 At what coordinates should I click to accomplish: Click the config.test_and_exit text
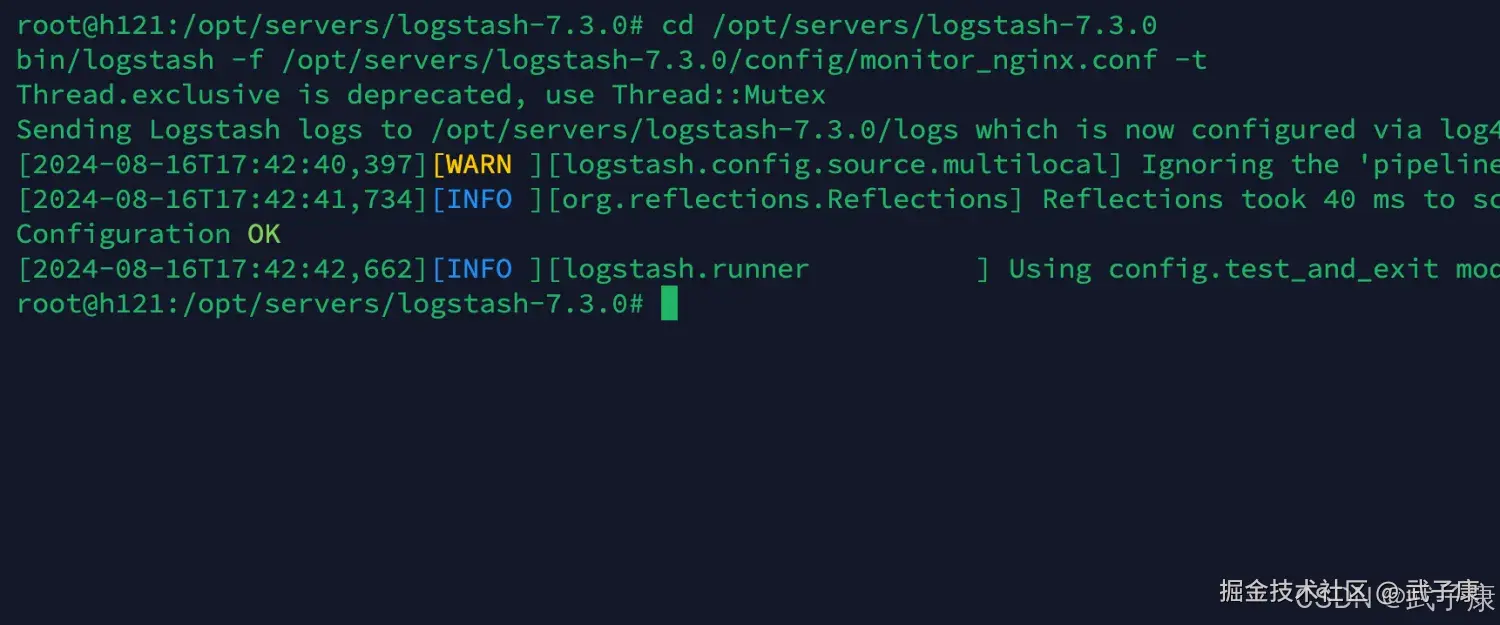tap(1273, 269)
